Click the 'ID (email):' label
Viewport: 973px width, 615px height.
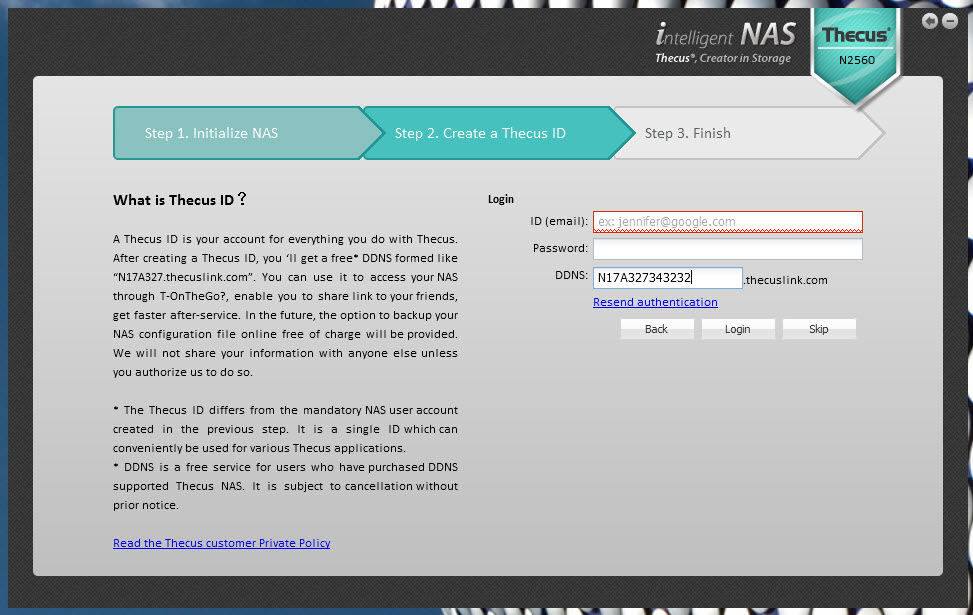tap(558, 221)
